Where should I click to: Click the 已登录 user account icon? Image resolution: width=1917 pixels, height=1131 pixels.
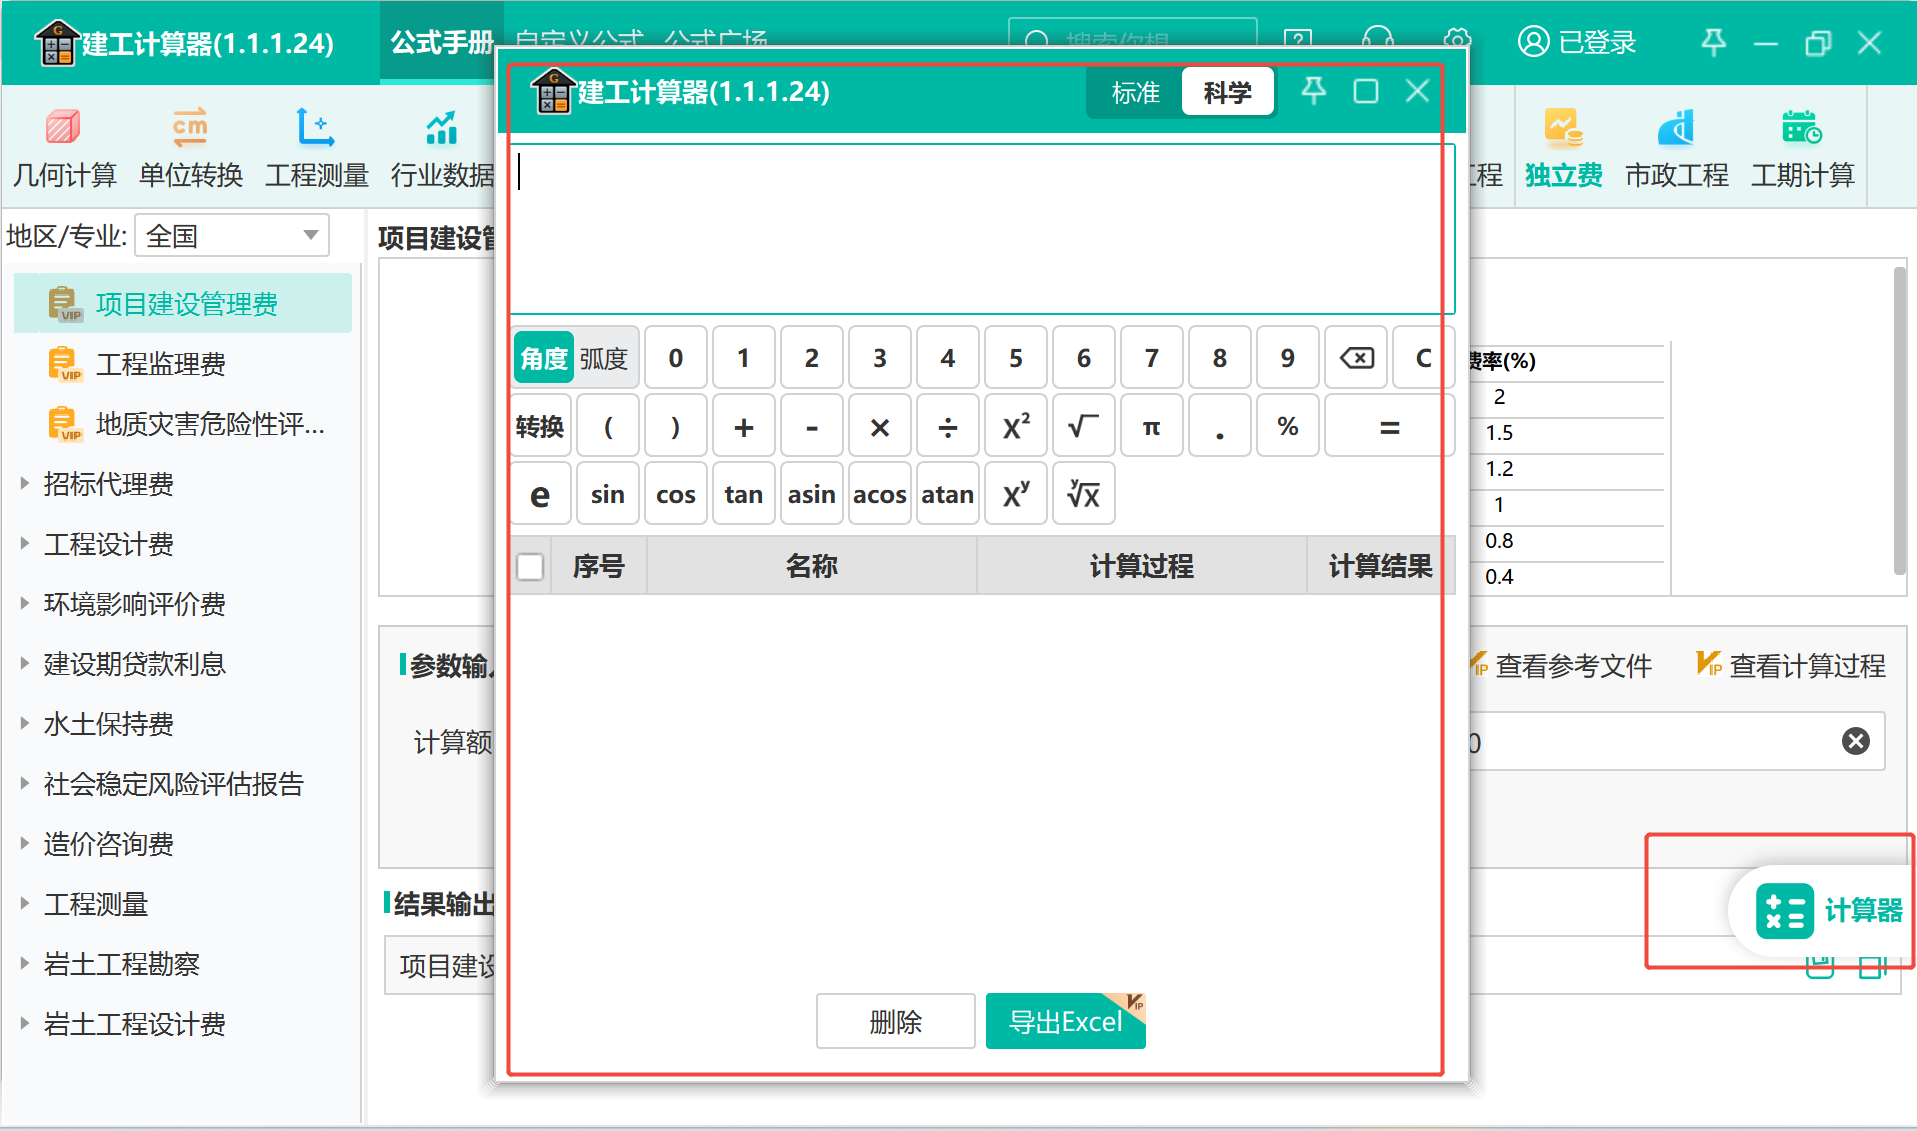(1577, 42)
